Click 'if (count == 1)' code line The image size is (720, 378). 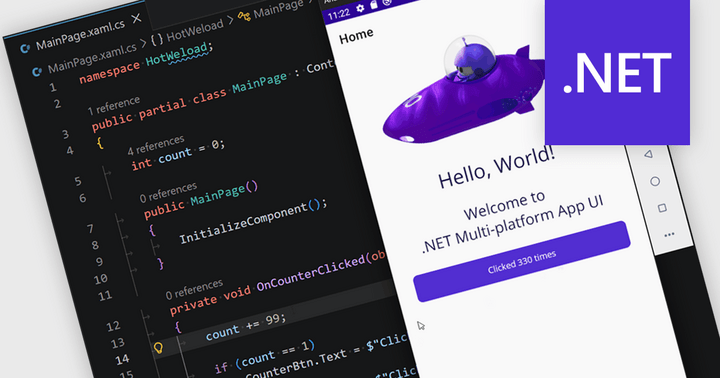click(x=265, y=355)
